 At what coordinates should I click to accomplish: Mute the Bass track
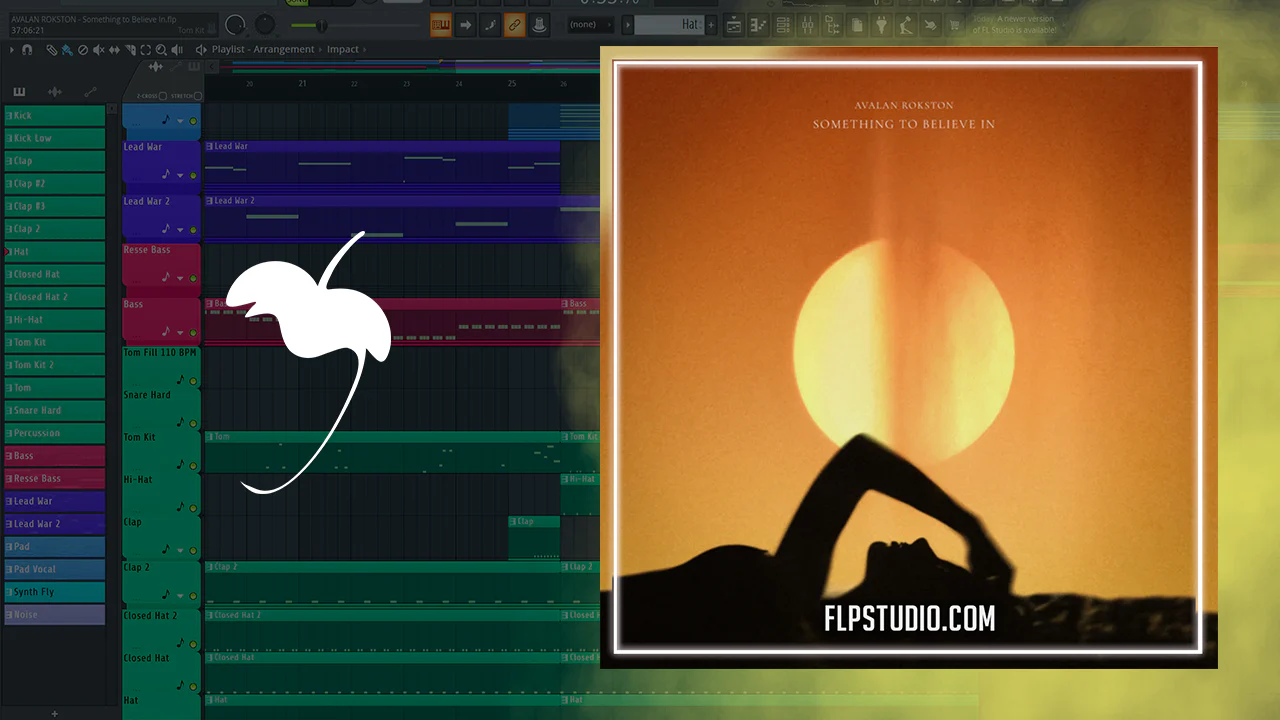193,333
